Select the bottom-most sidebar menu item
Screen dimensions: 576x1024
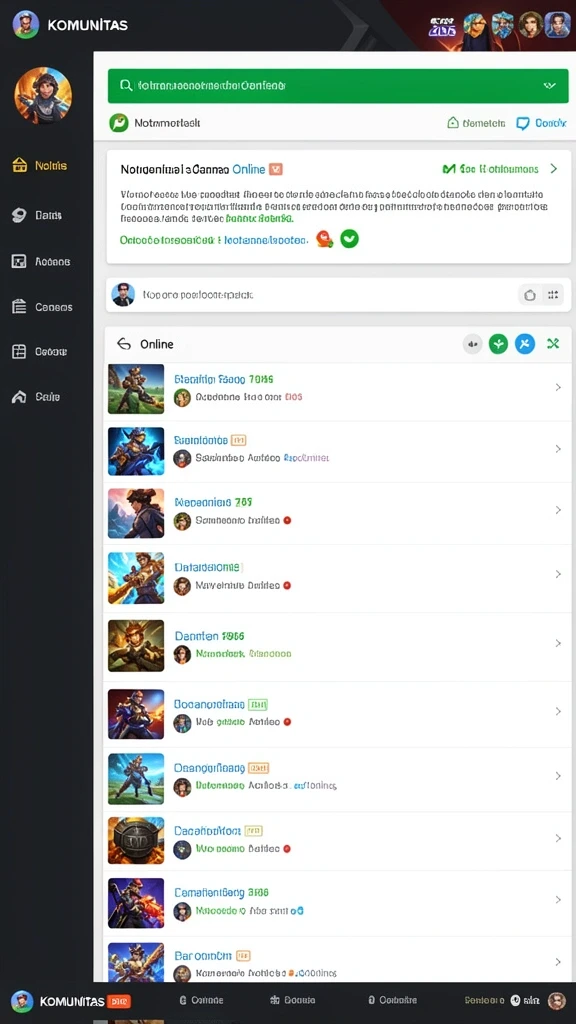click(36, 396)
